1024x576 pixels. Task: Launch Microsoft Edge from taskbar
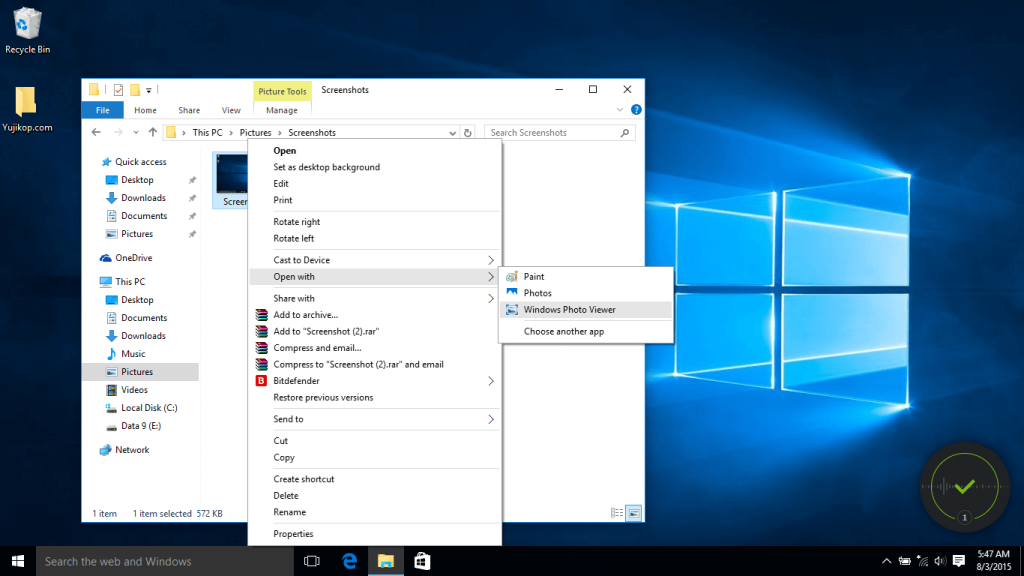pyautogui.click(x=349, y=561)
